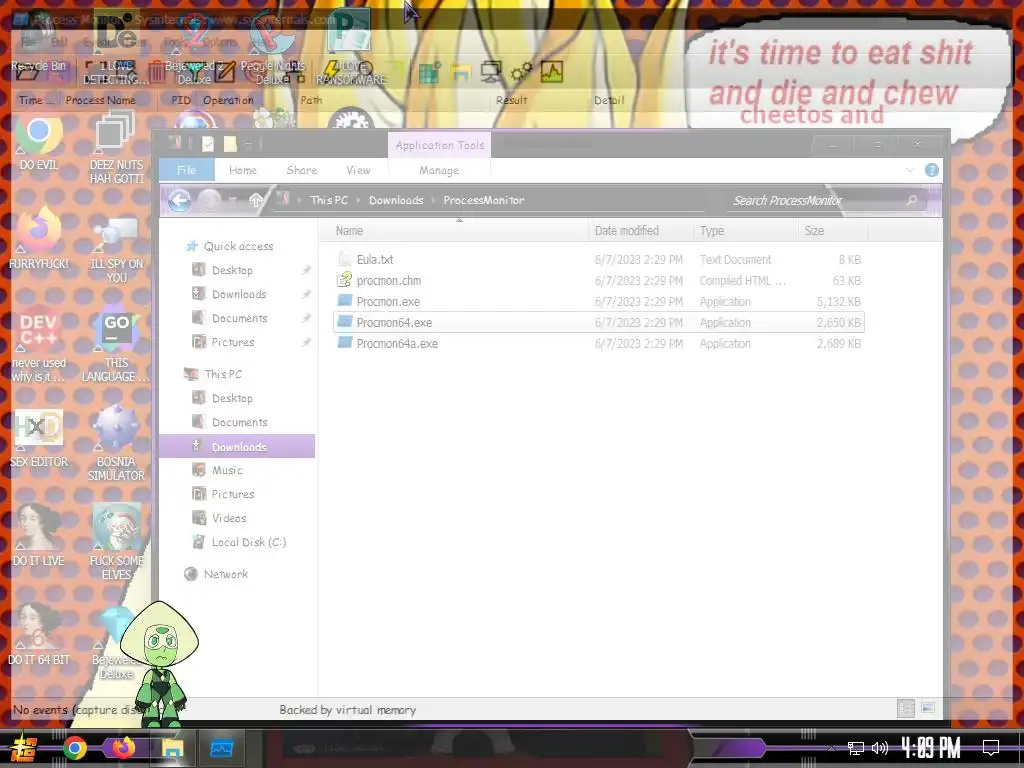Select This PC in the navigation pane
Screen dimensions: 1024x768
point(223,374)
